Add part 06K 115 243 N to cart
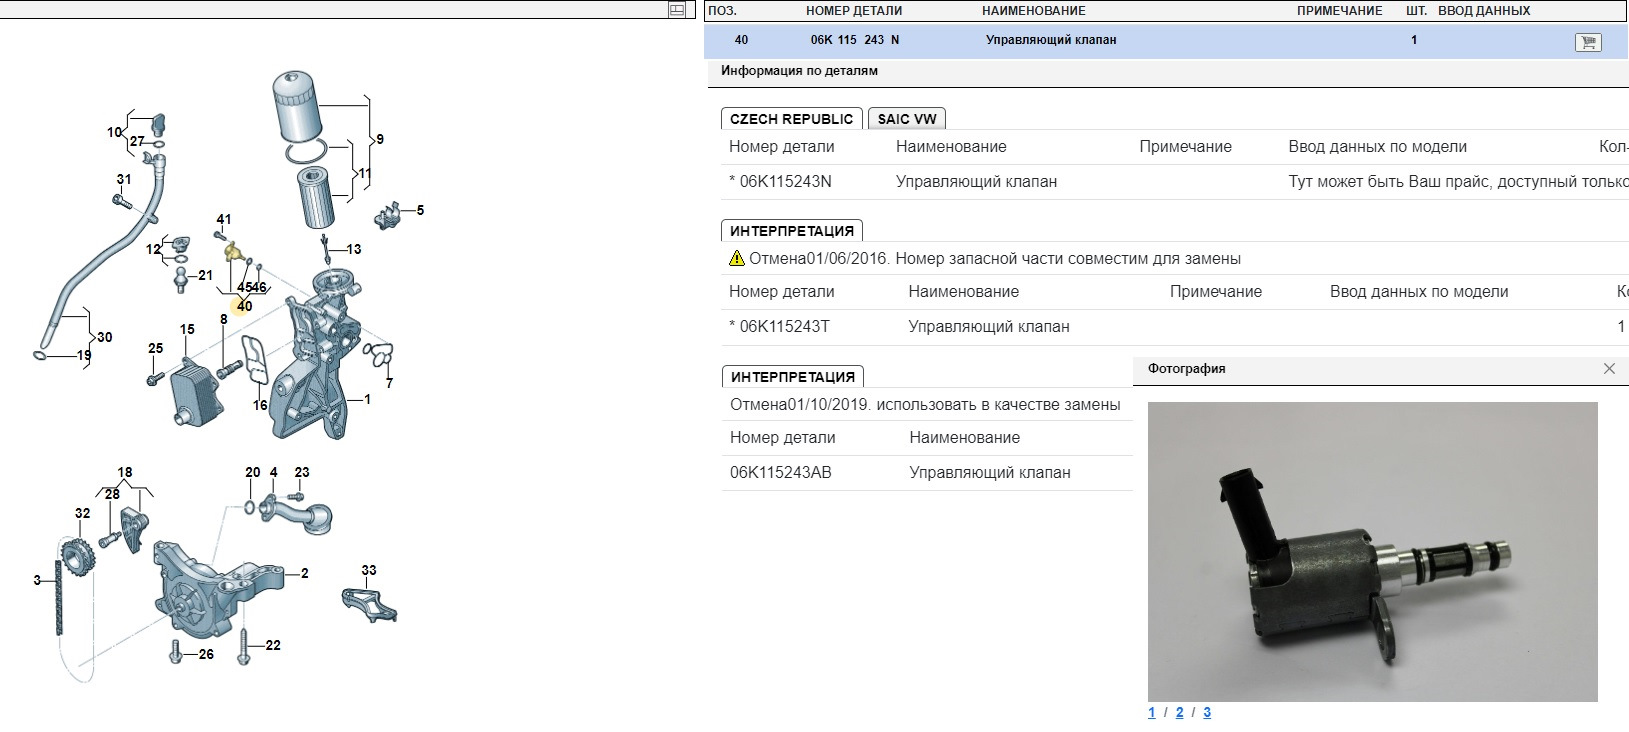 coord(1587,42)
